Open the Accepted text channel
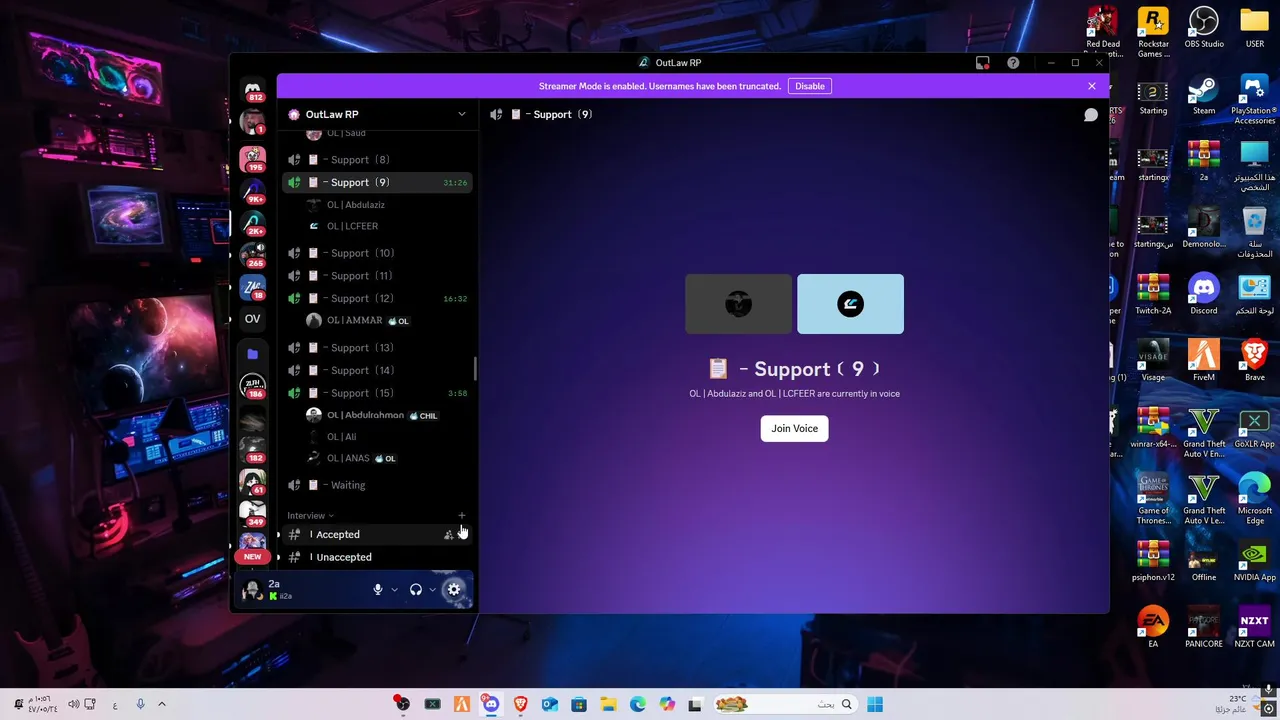This screenshot has height=720, width=1280. pyautogui.click(x=377, y=535)
